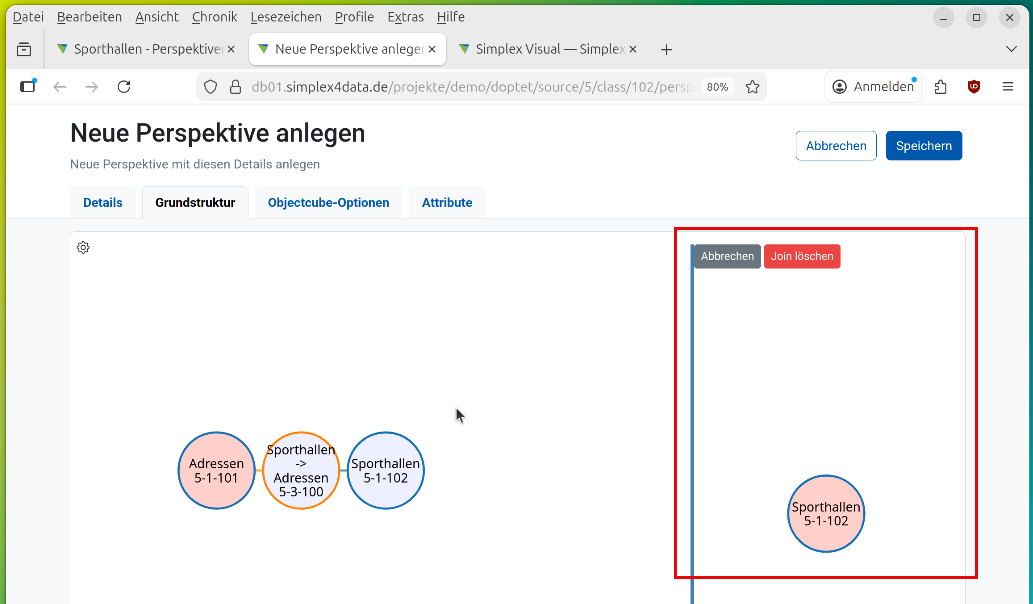This screenshot has width=1033, height=604.
Task: Click the grey Abbrechen button in side panel
Action: pos(727,257)
